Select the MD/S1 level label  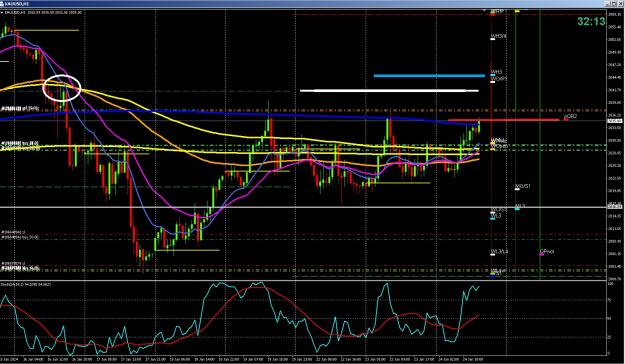click(523, 186)
